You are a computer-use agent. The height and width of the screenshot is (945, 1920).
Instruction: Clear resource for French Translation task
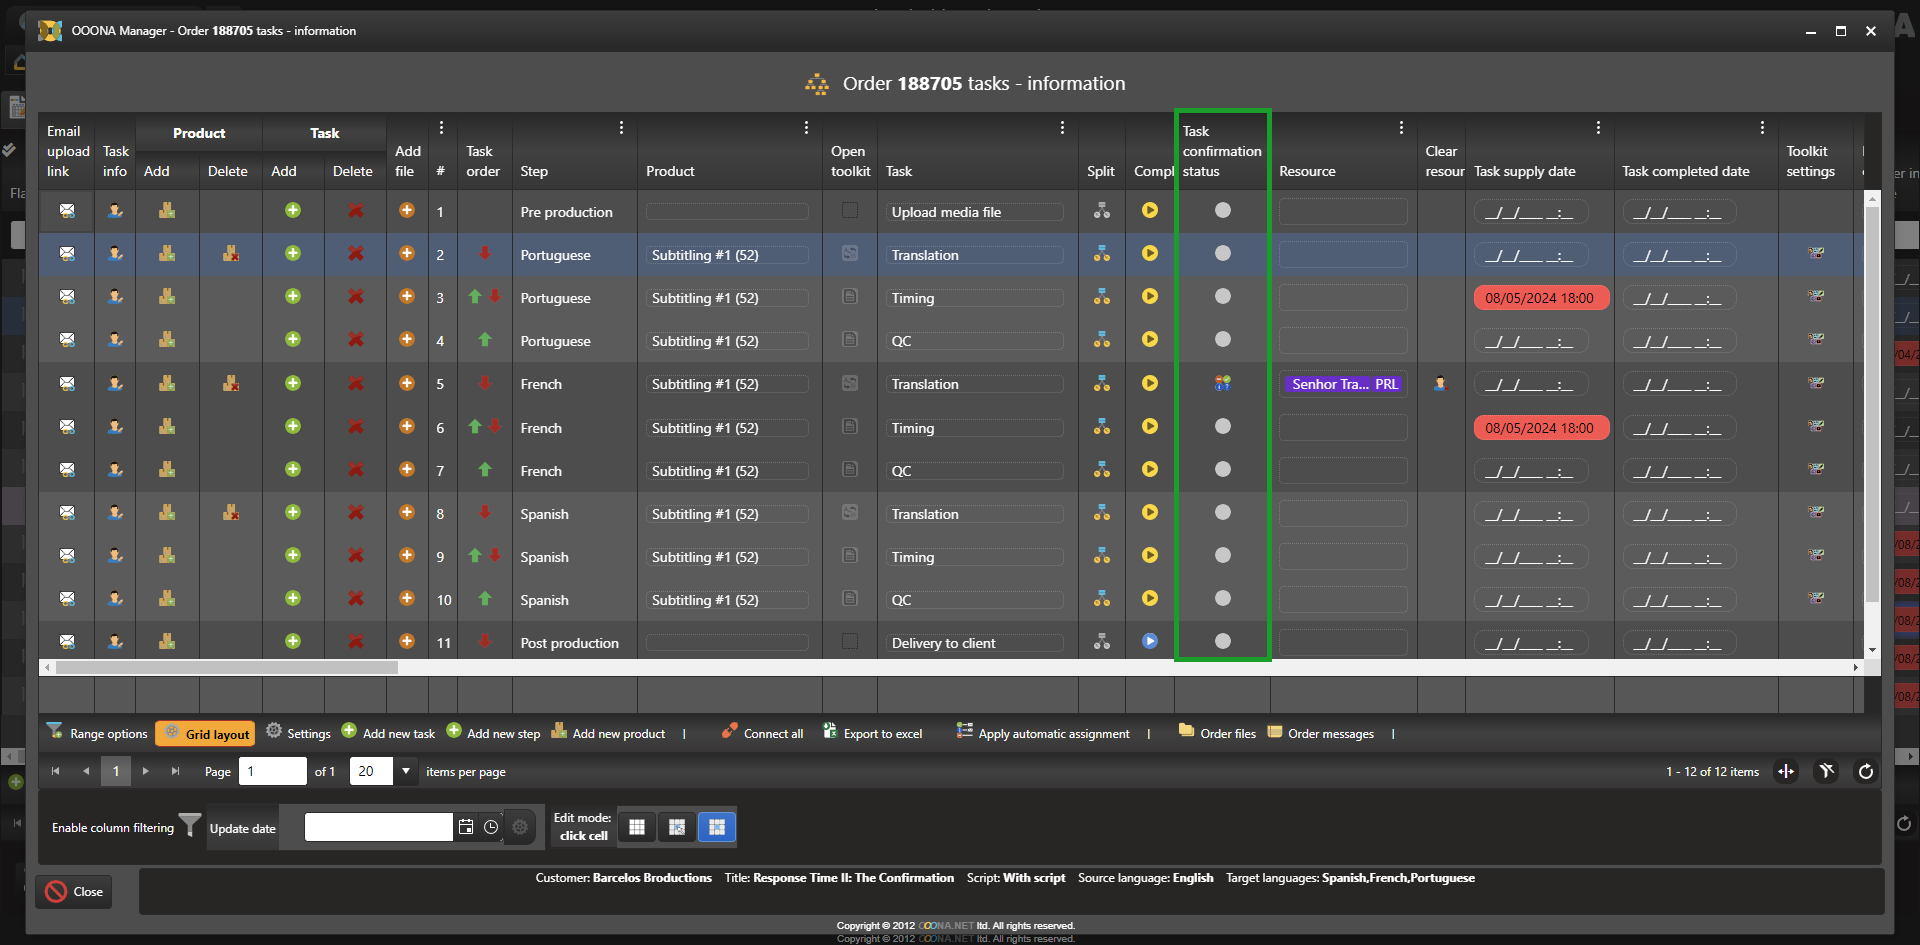coord(1440,384)
